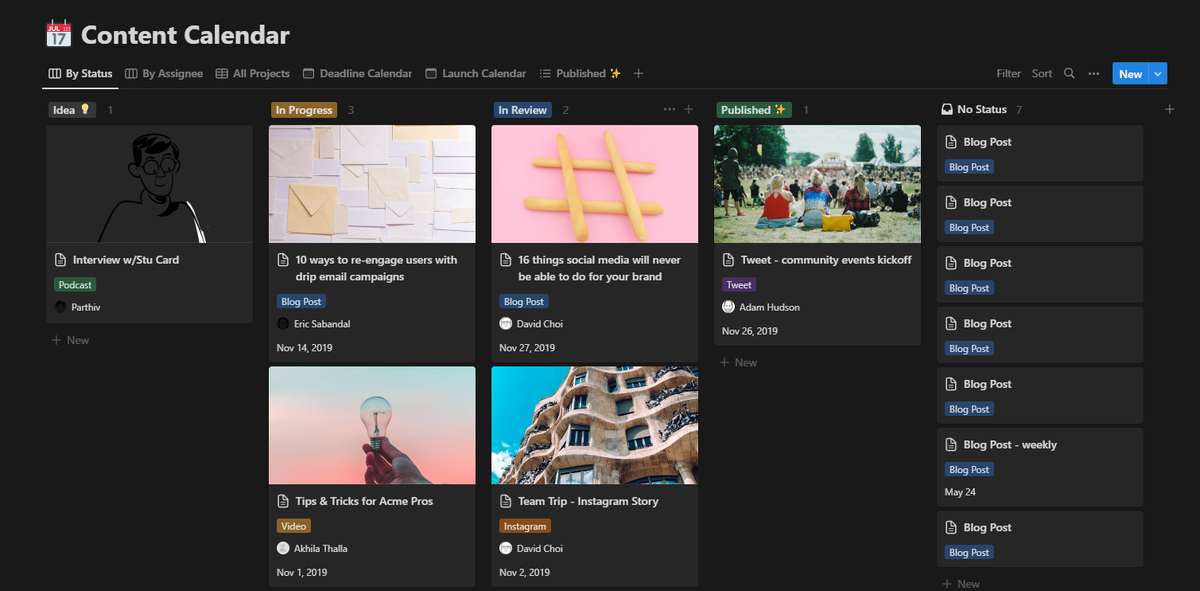Viewport: 1200px width, 591px height.
Task: Open the three-dot options menu next to Search
Action: tap(1094, 73)
